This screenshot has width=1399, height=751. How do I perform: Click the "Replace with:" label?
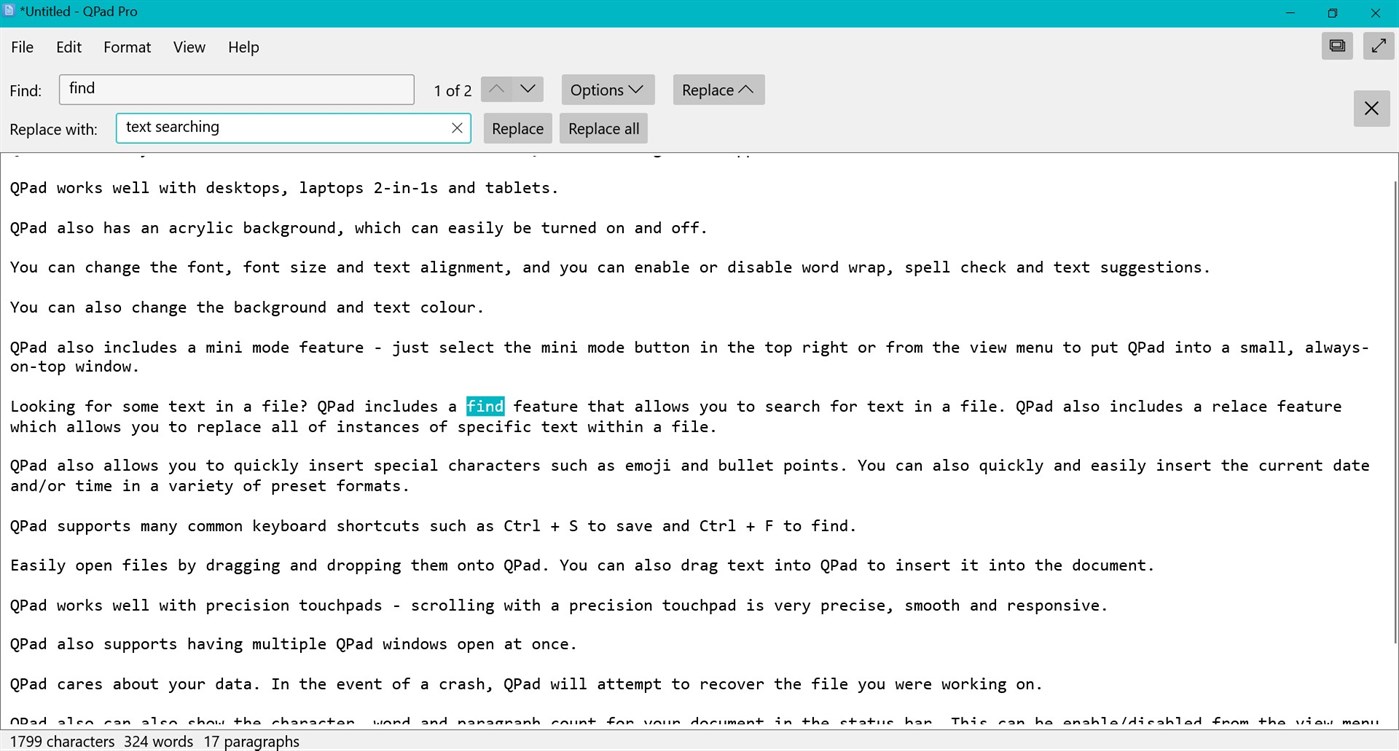click(x=54, y=129)
